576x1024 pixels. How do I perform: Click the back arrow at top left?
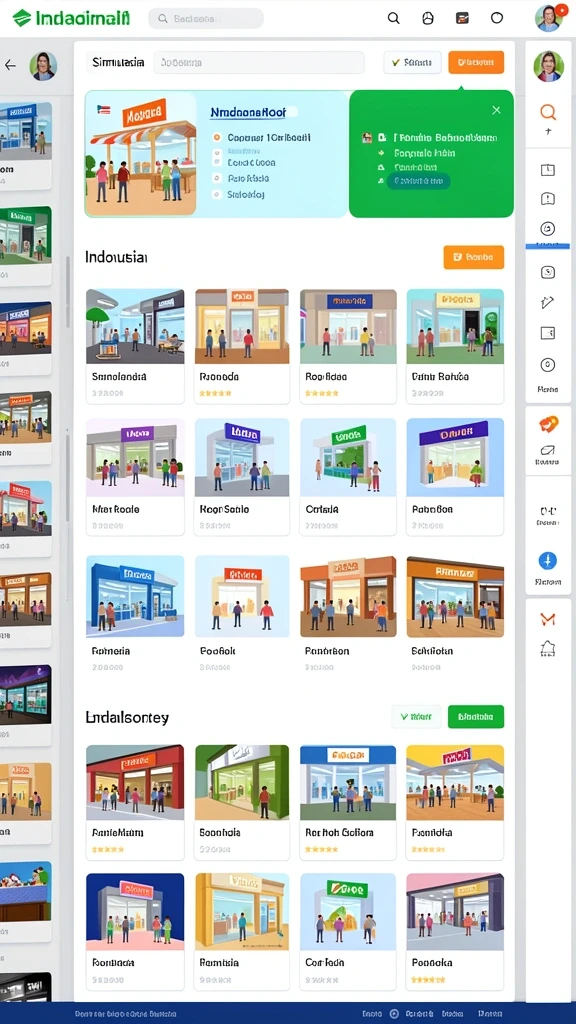pos(10,65)
